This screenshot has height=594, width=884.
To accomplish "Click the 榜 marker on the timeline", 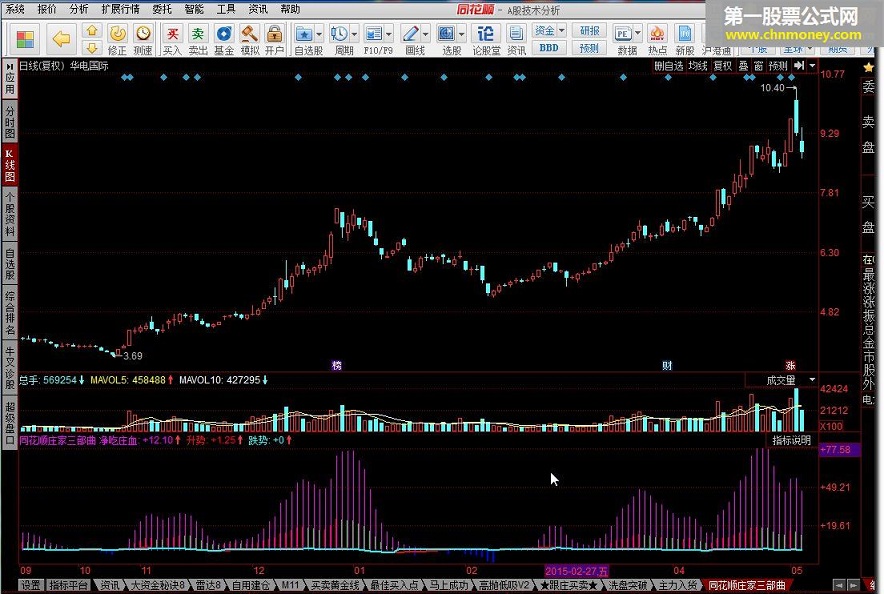I will coord(337,365).
